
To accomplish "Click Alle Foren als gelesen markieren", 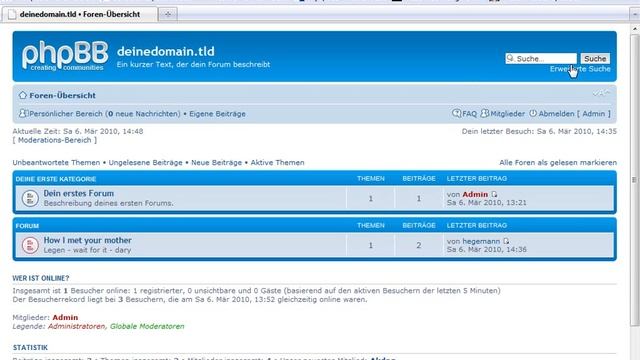I will pos(558,162).
